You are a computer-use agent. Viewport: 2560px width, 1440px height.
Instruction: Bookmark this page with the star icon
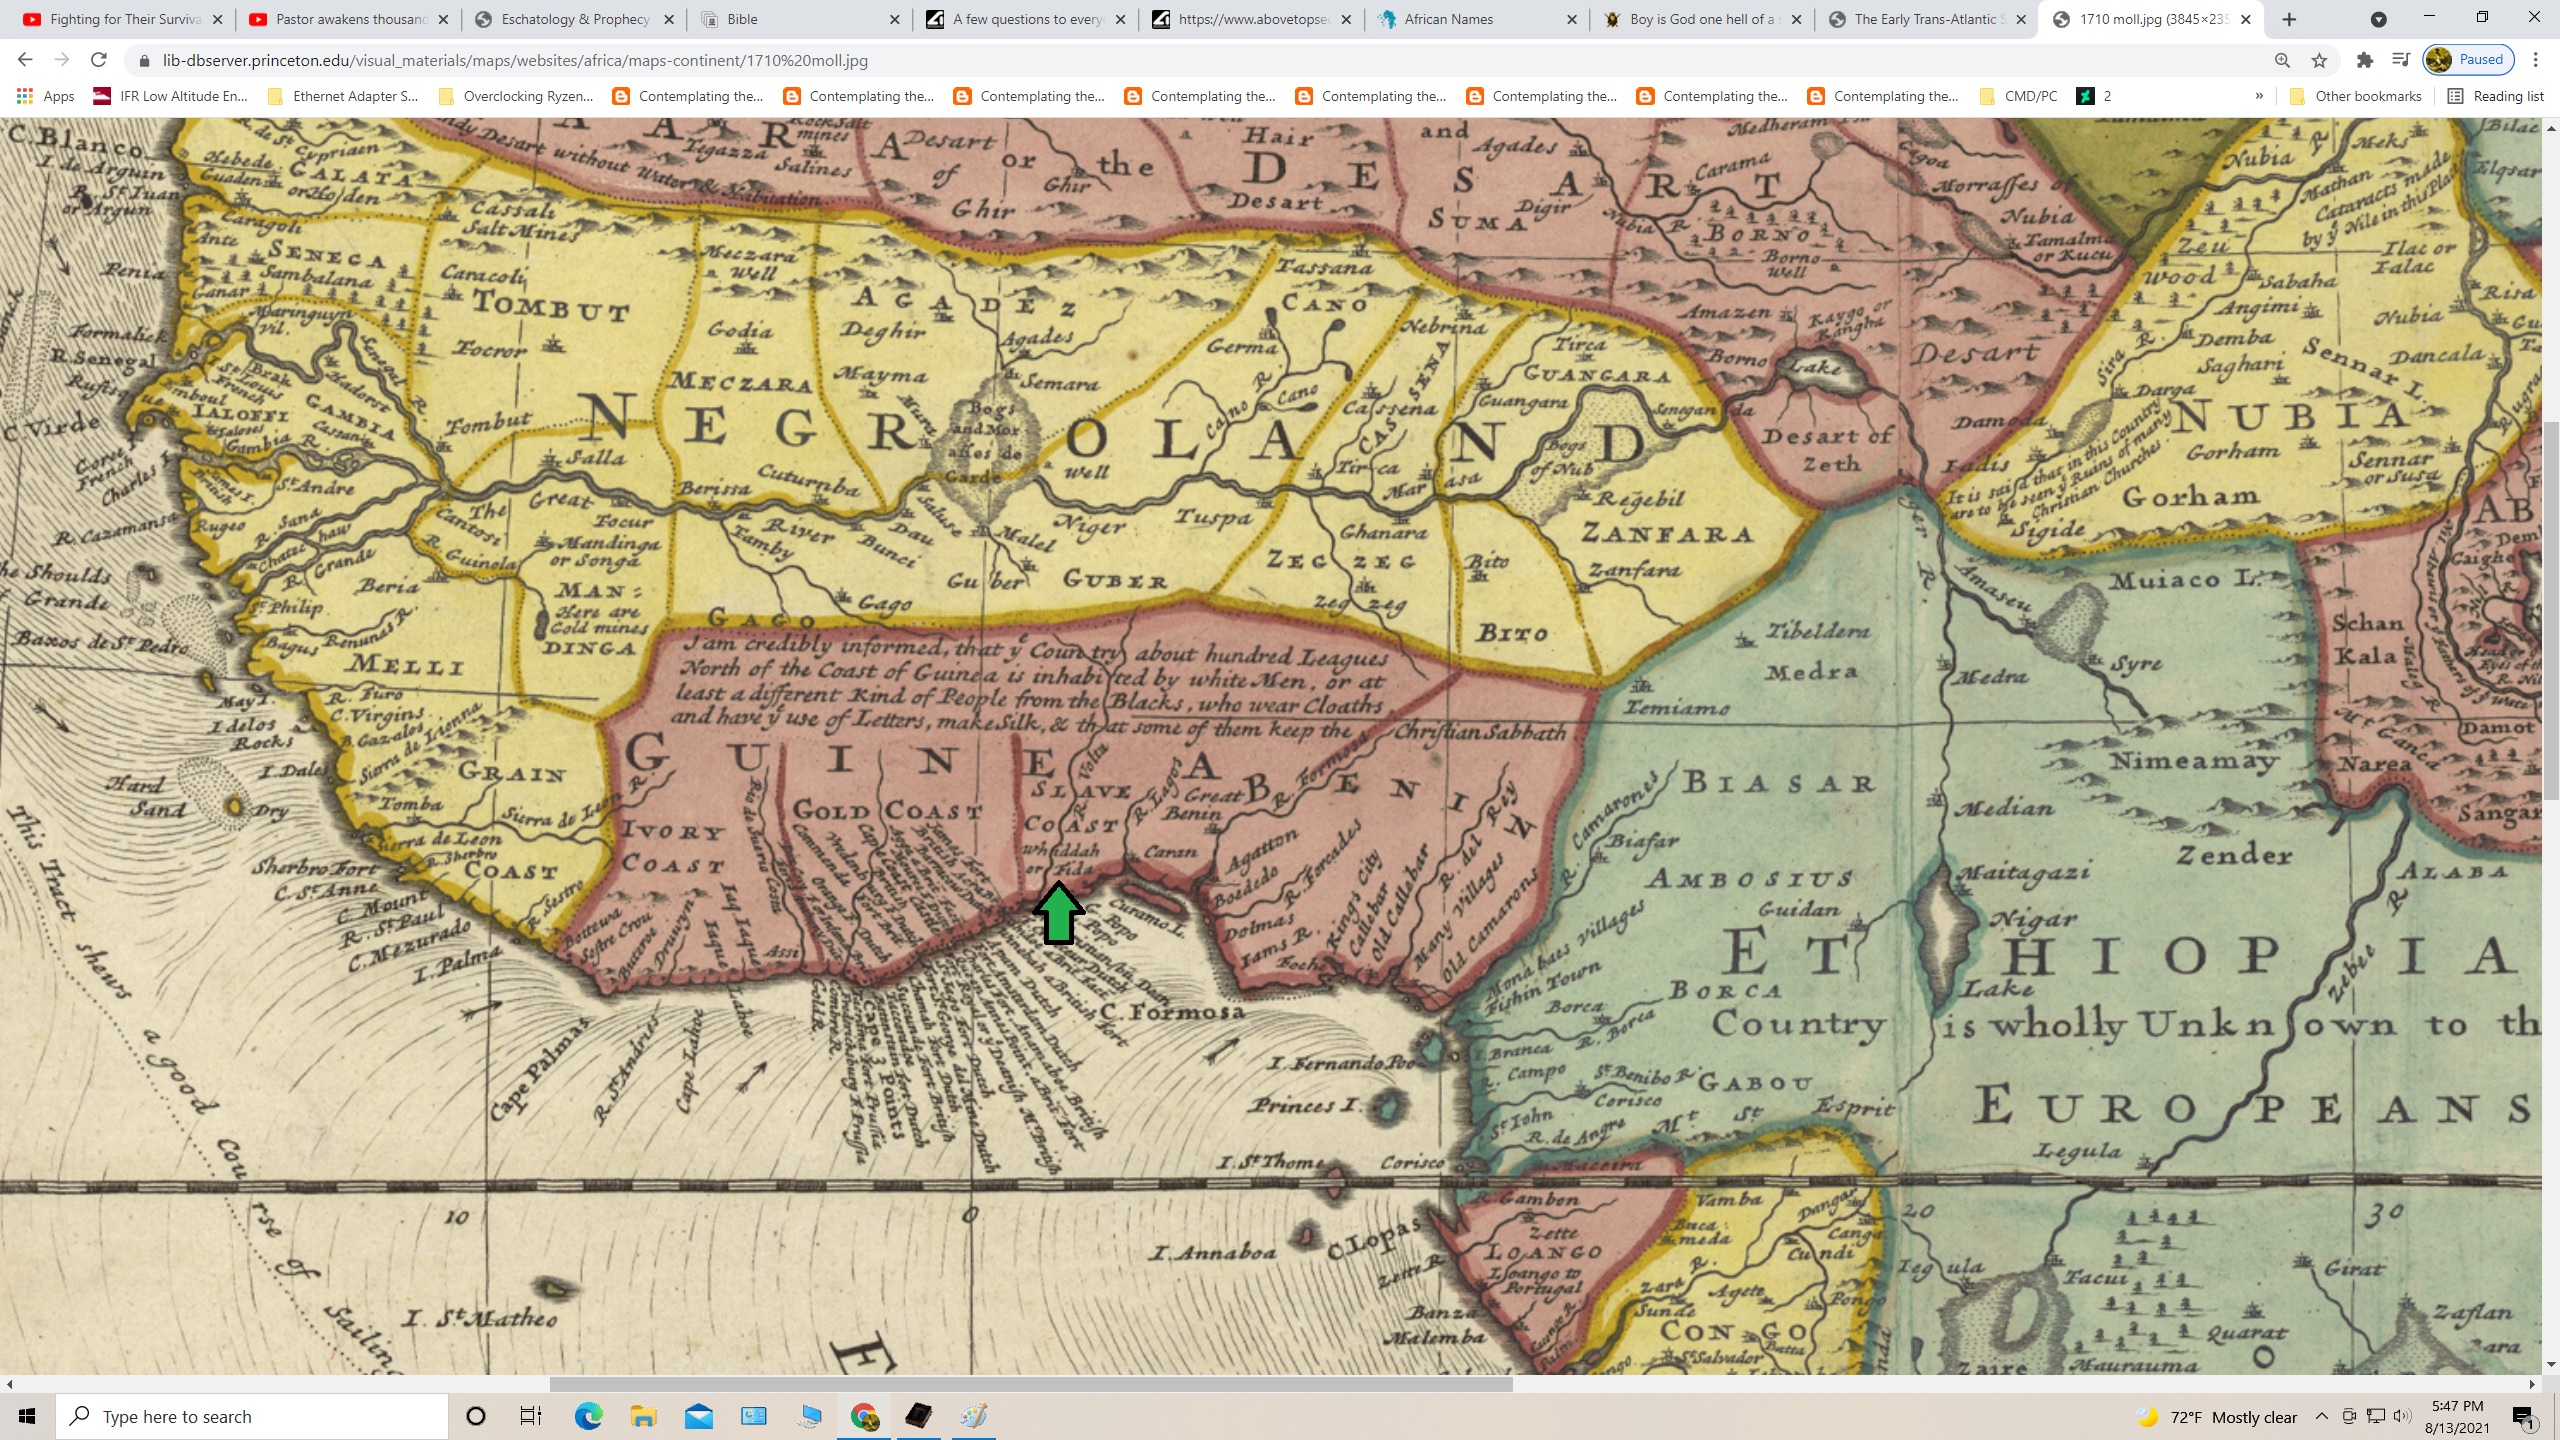[2319, 60]
